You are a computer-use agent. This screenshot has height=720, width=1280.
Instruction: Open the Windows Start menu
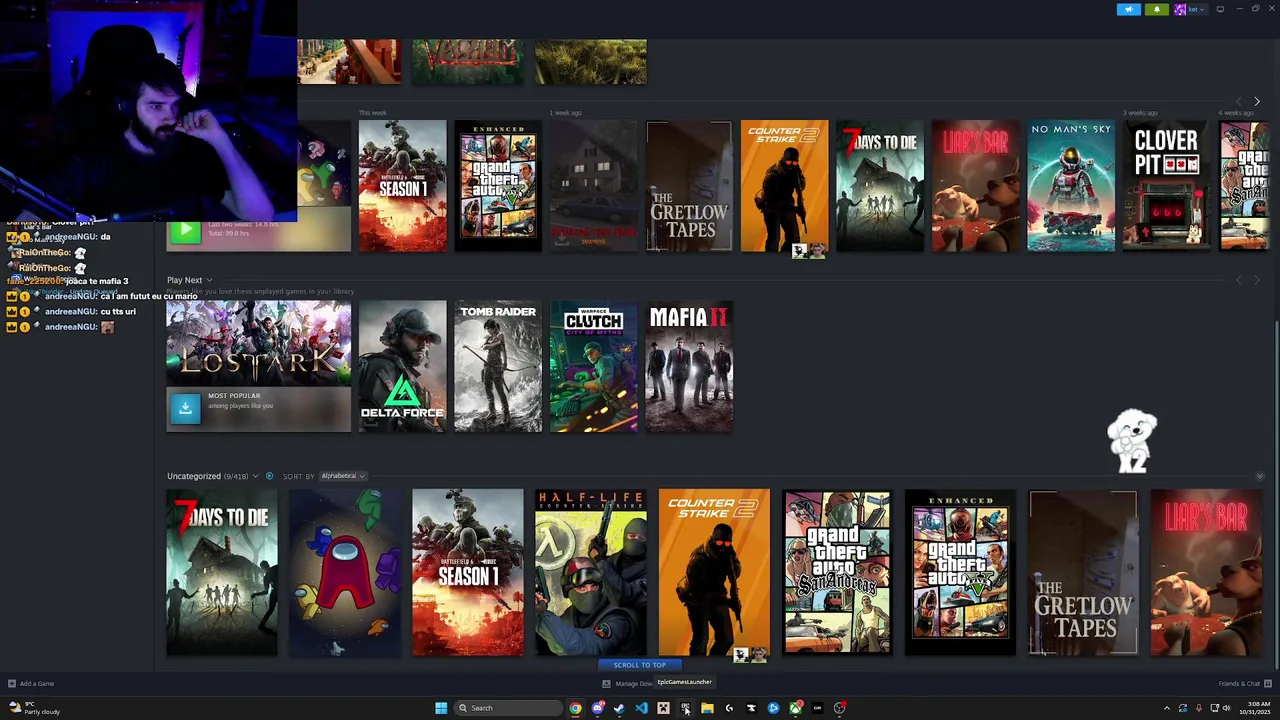point(441,708)
